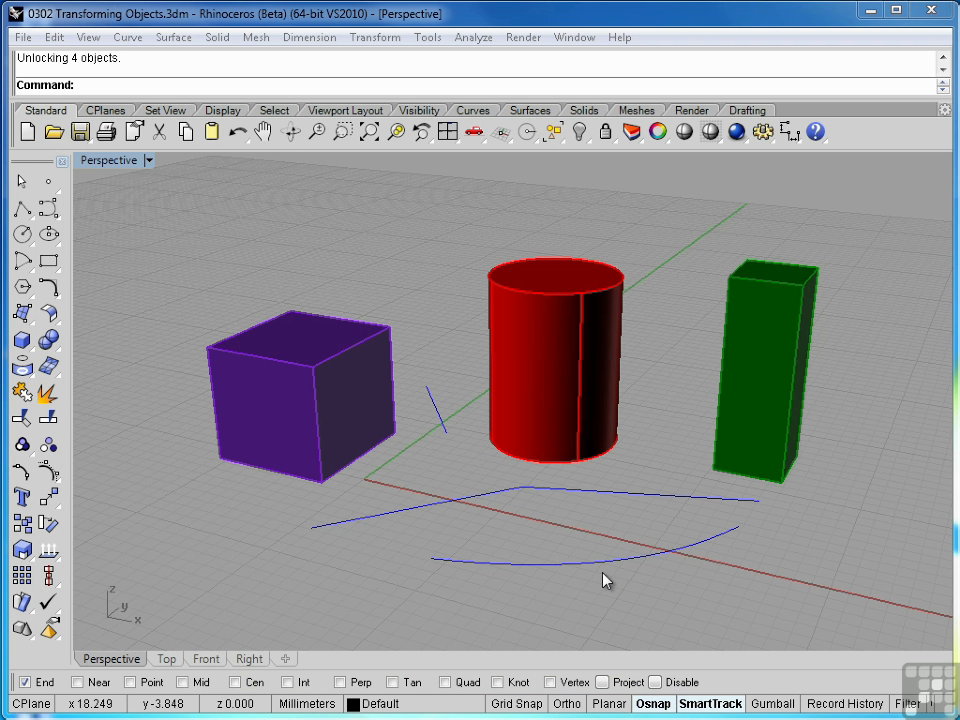The height and width of the screenshot is (720, 960).
Task: Click the Copy icon in Standard toolbar
Action: (186, 132)
